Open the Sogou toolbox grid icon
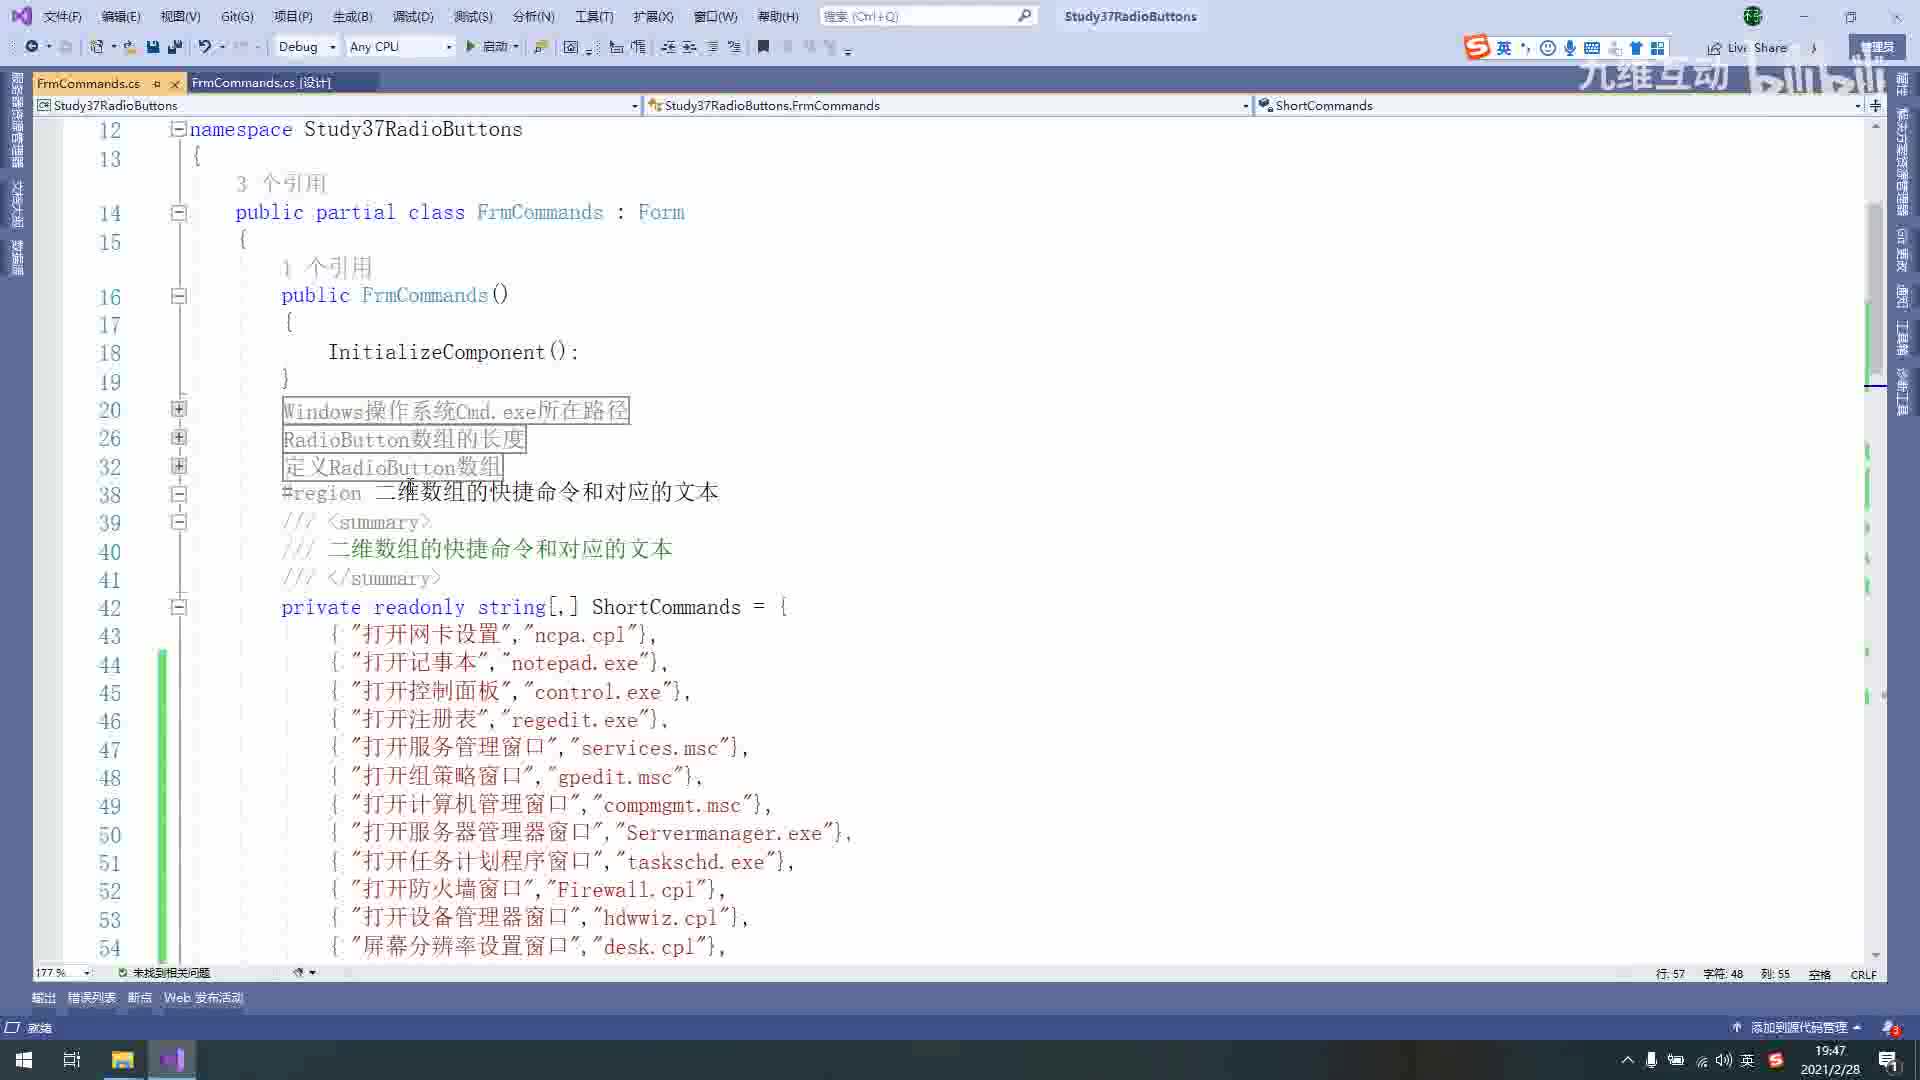 [1658, 48]
